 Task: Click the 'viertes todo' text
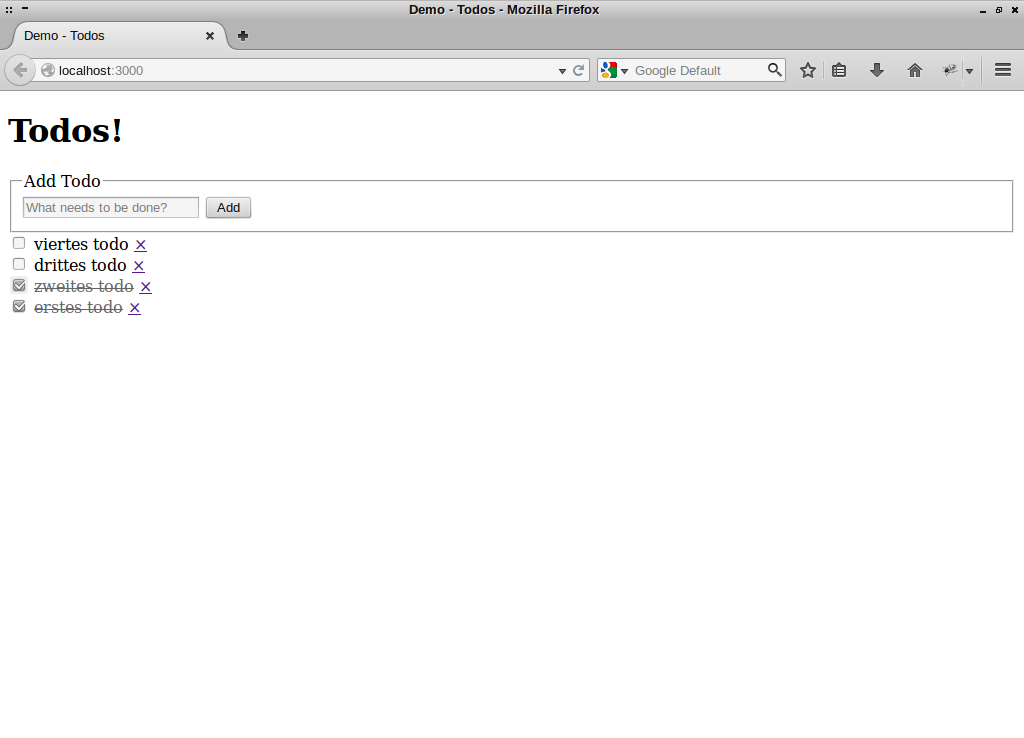[x=81, y=244]
